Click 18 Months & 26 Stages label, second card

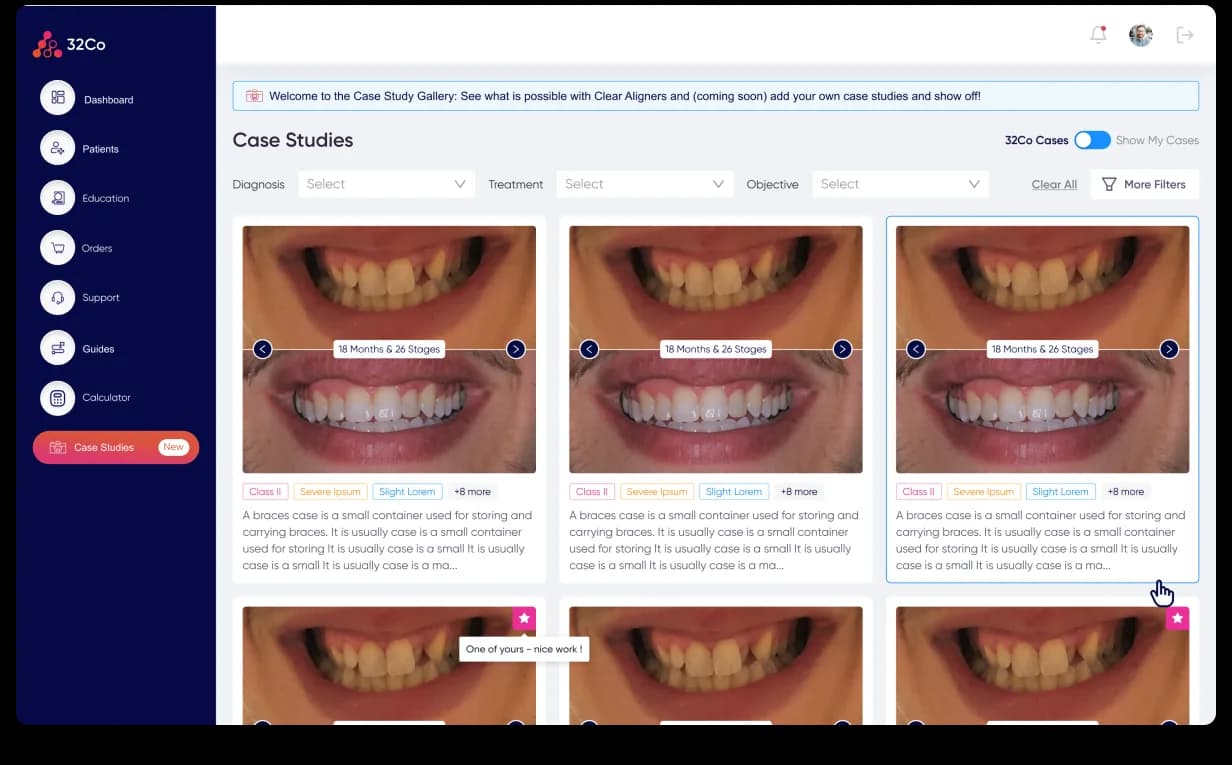(716, 349)
